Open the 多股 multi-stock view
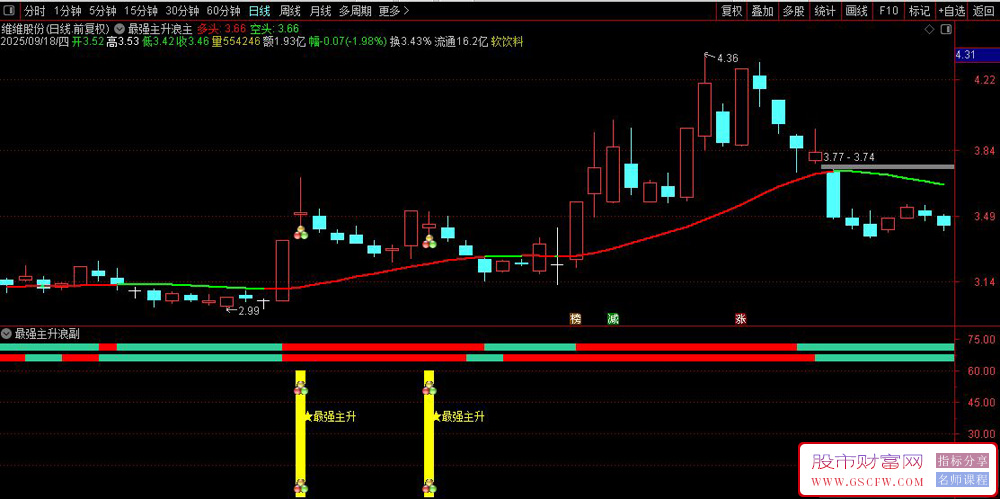Image resolution: width=1000 pixels, height=499 pixels. point(793,11)
